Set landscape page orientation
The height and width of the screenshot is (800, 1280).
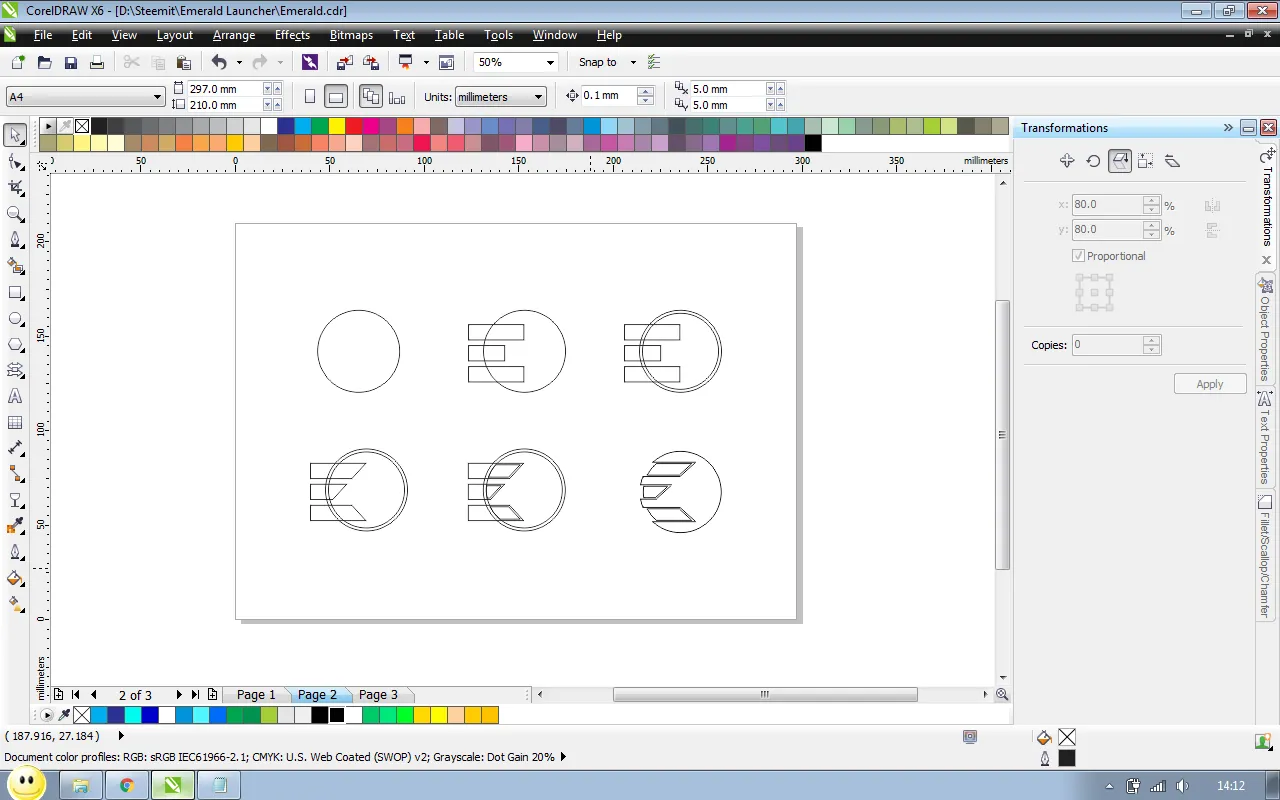[x=337, y=97]
